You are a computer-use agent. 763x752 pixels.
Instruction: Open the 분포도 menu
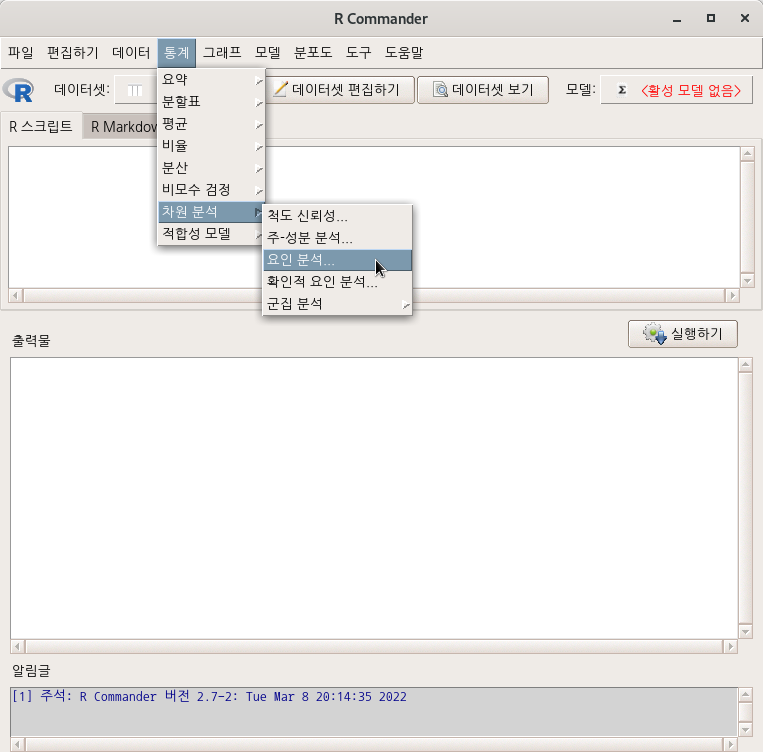313,53
